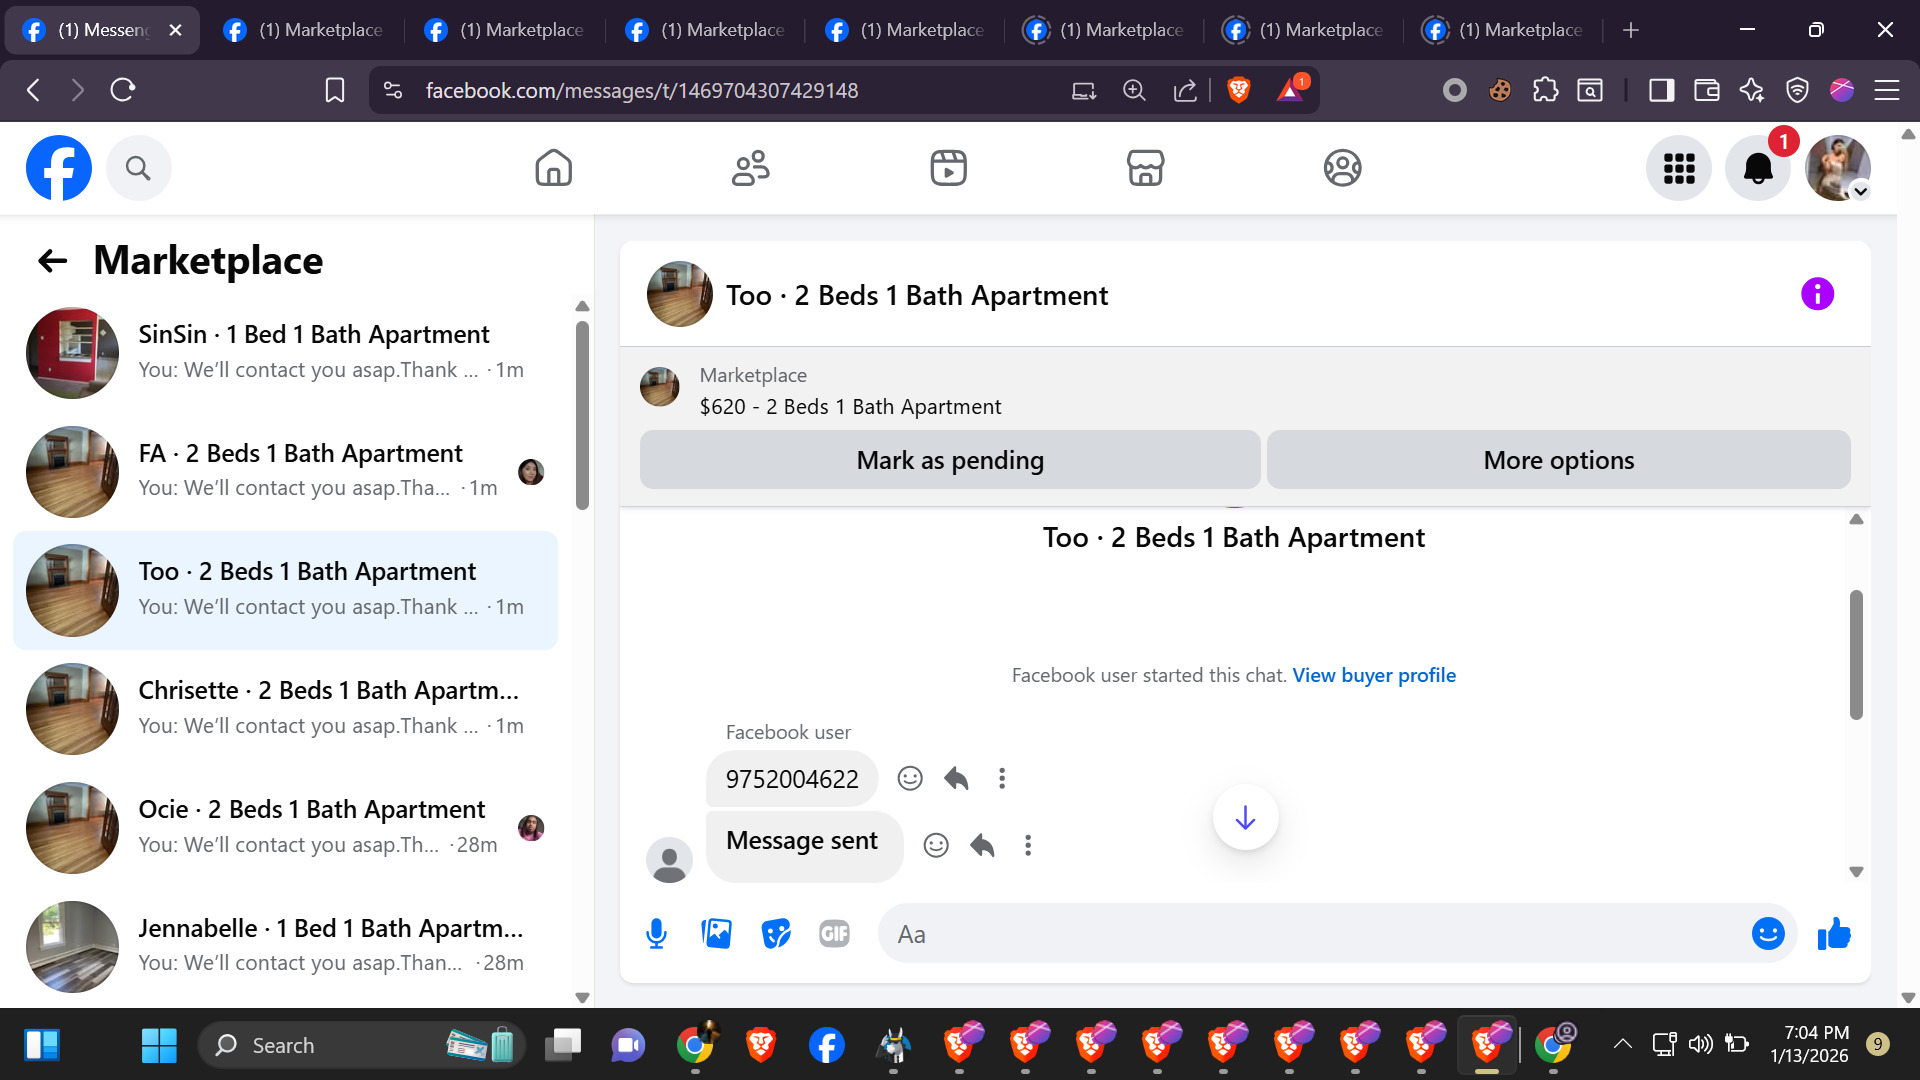Viewport: 1920px width, 1080px height.
Task: Jump to latest message arrow
Action: (1245, 818)
